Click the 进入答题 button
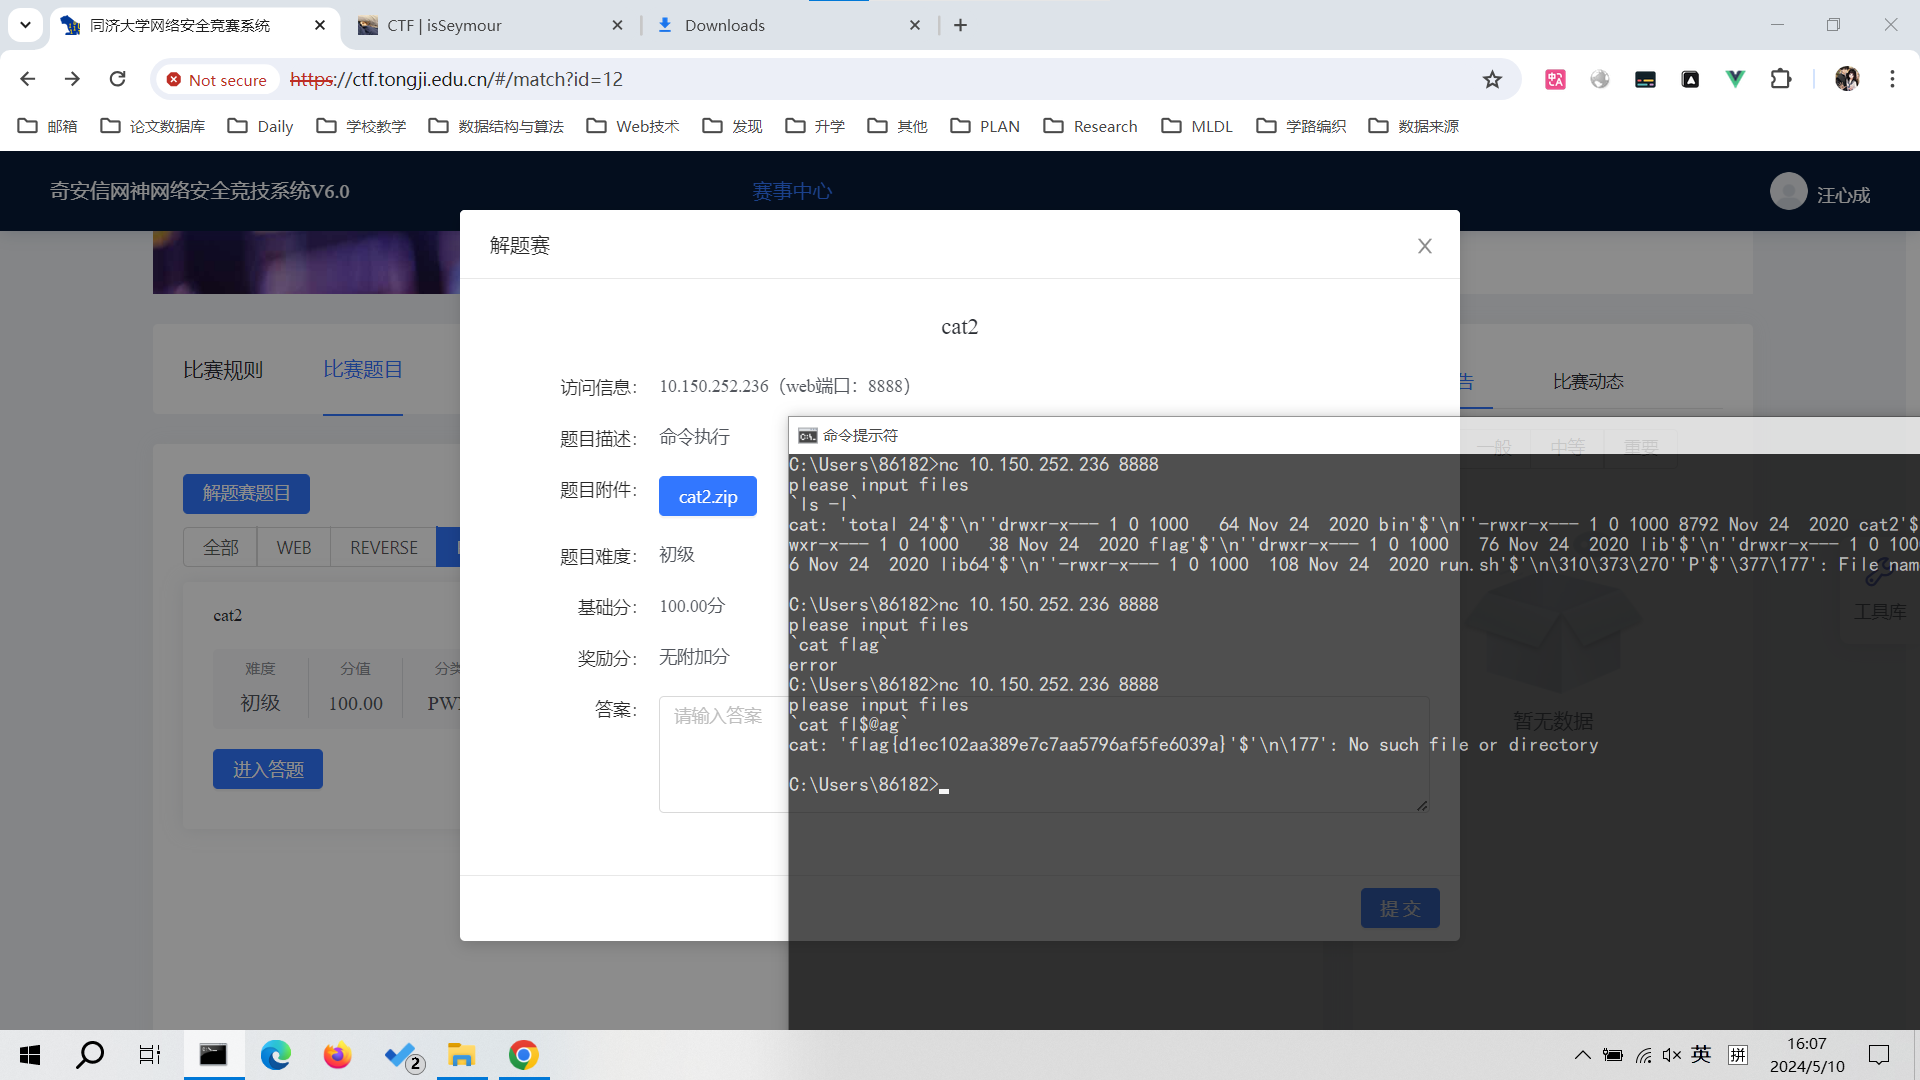 [268, 769]
